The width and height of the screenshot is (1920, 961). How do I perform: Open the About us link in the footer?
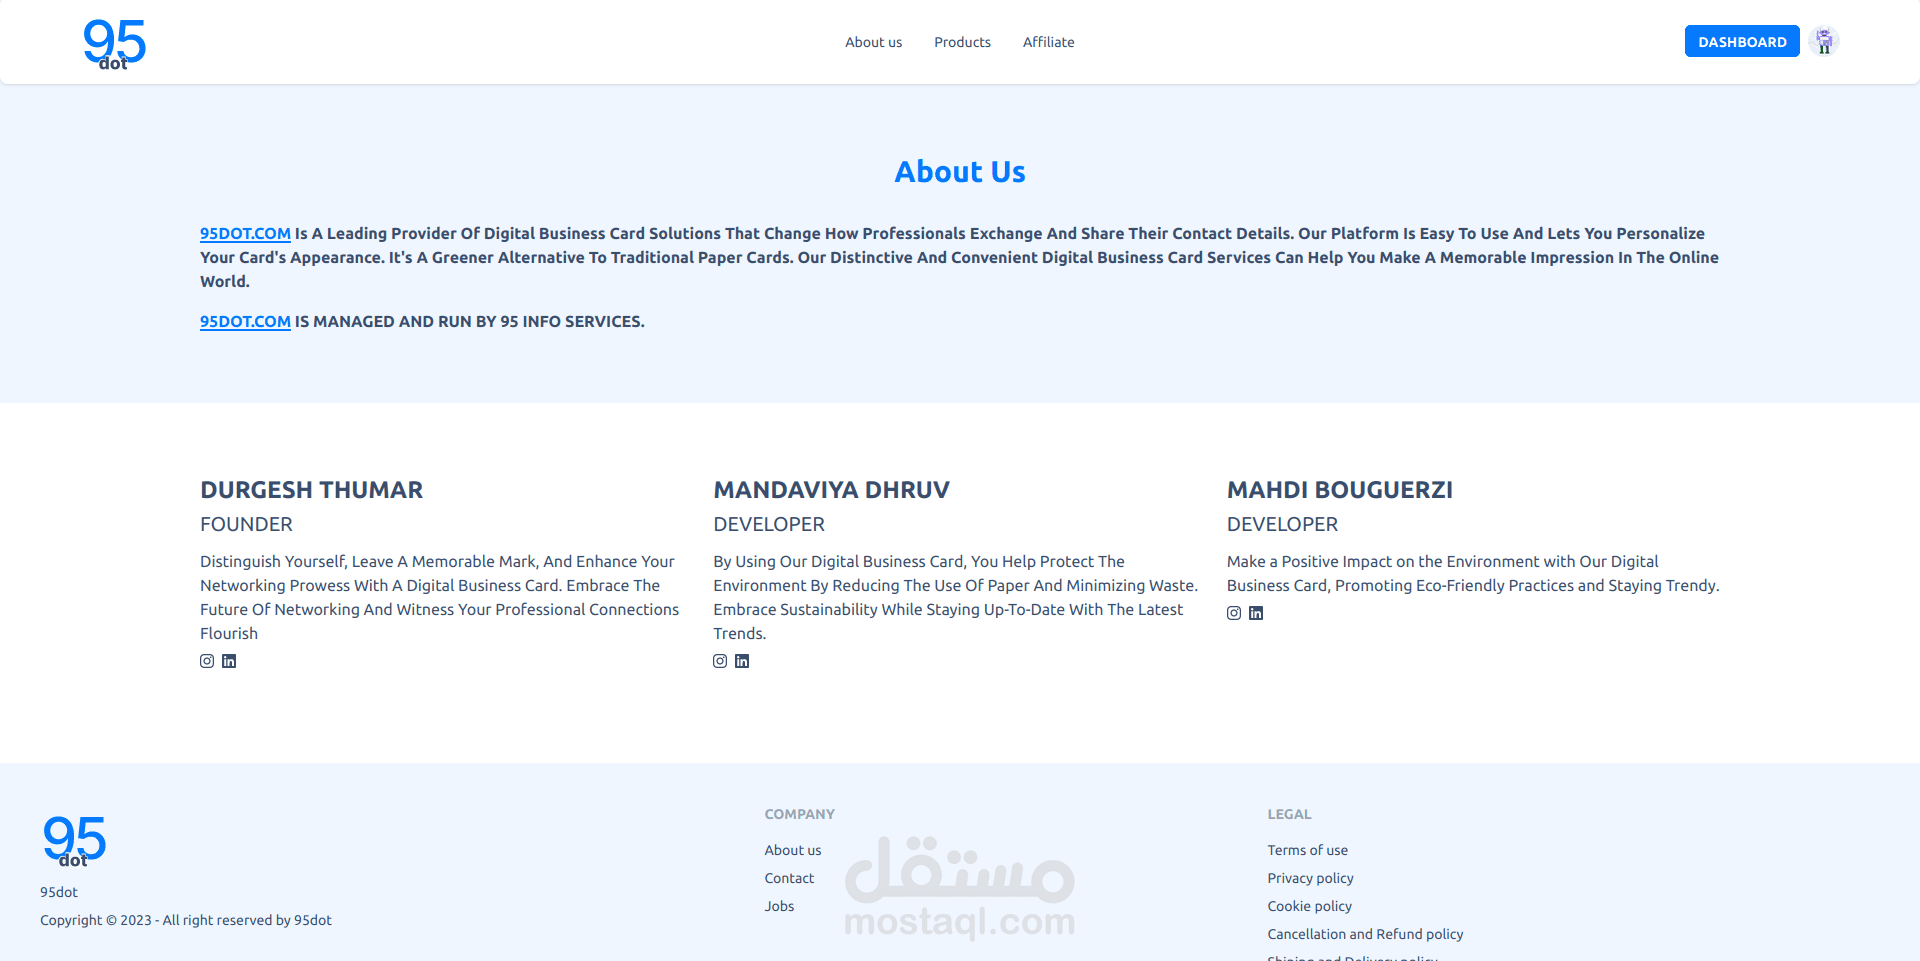[x=793, y=850]
